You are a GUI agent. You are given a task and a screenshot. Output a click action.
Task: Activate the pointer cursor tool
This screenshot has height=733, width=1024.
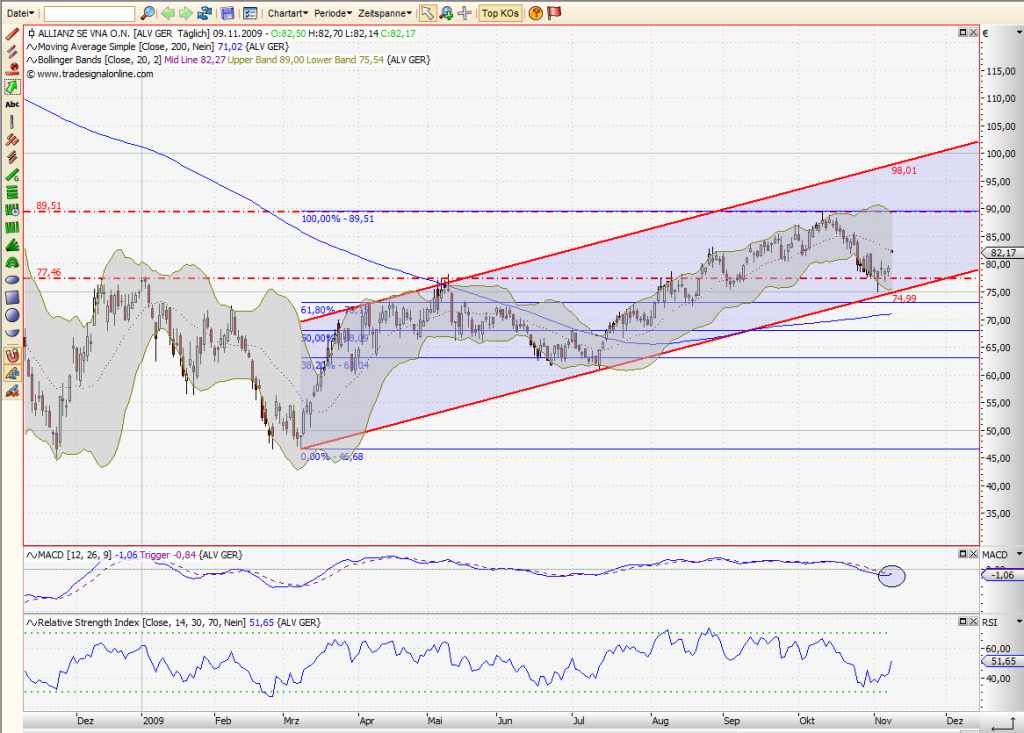coord(427,12)
